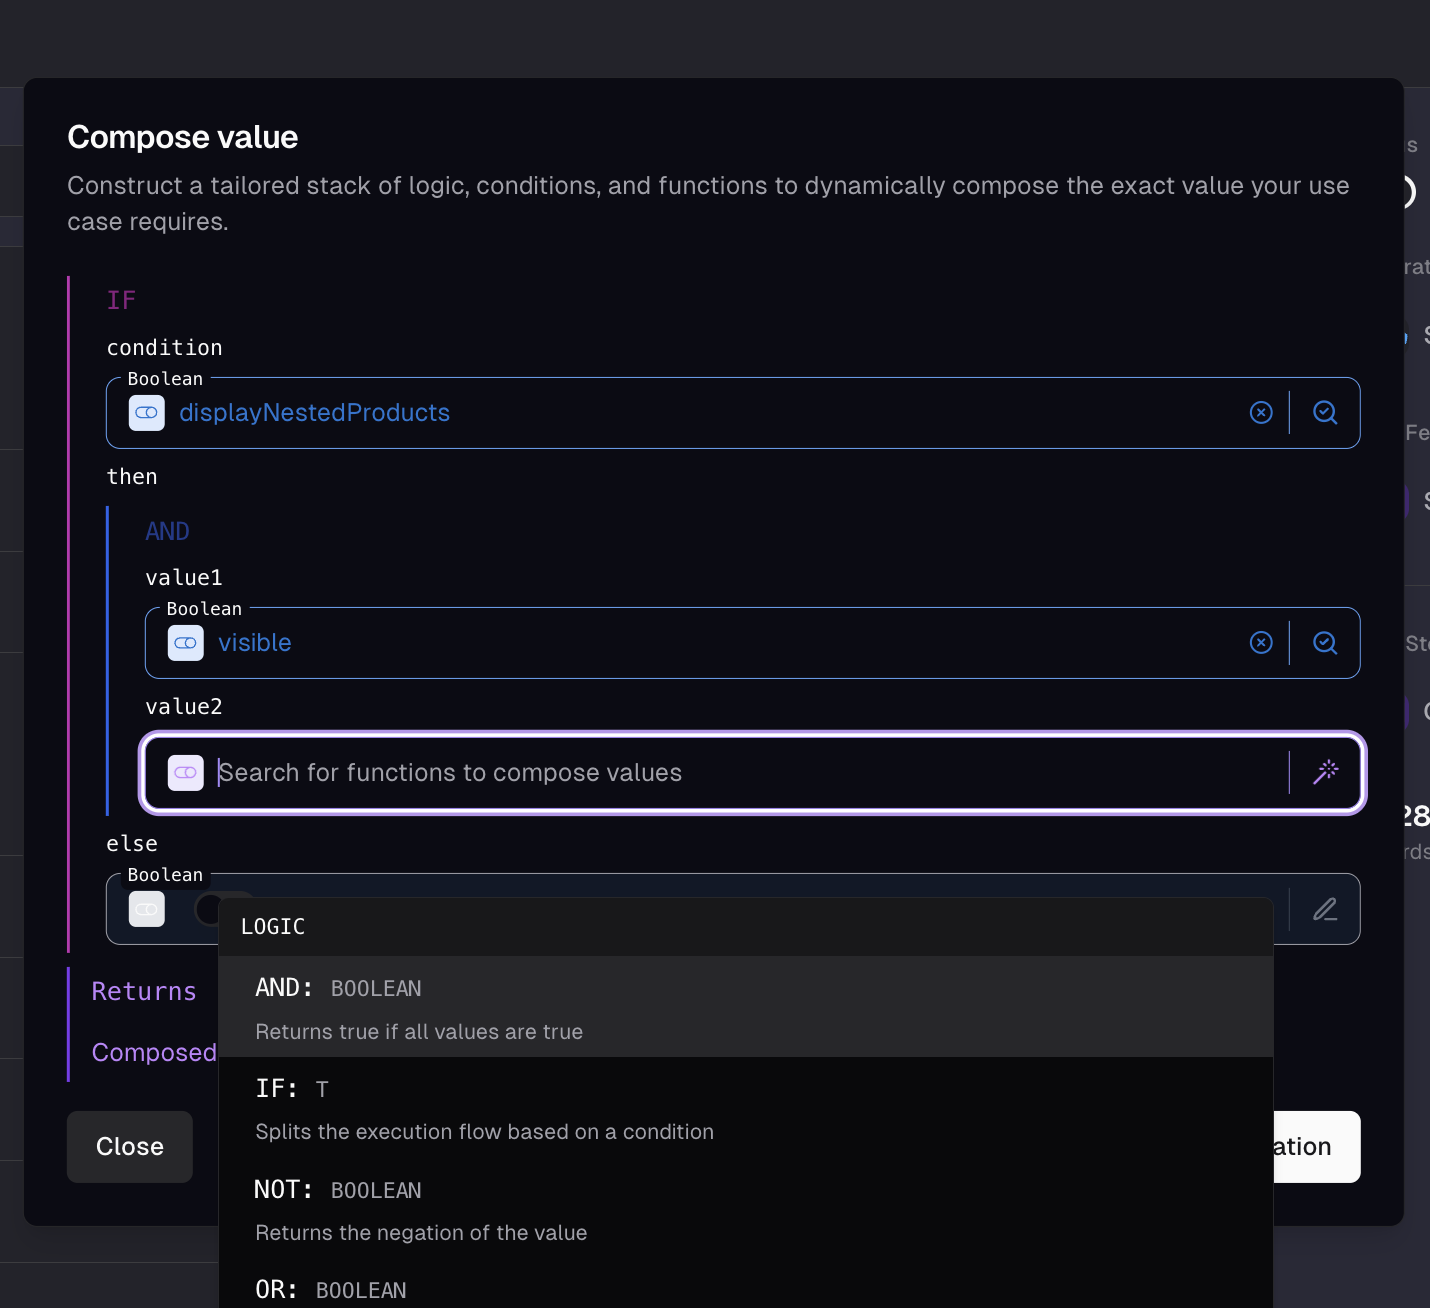Clear the displayNestedProducts condition value
This screenshot has height=1308, width=1430.
point(1261,413)
